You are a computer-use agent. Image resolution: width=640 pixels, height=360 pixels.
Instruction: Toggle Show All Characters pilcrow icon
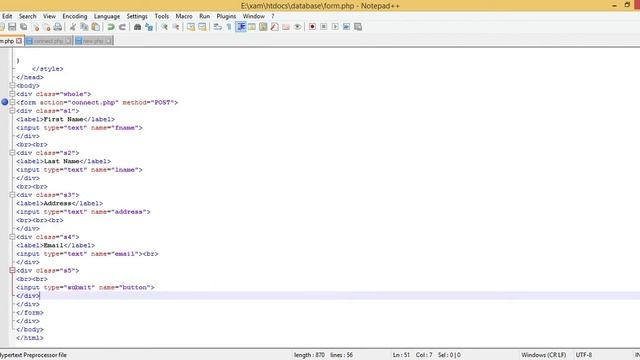coord(229,27)
